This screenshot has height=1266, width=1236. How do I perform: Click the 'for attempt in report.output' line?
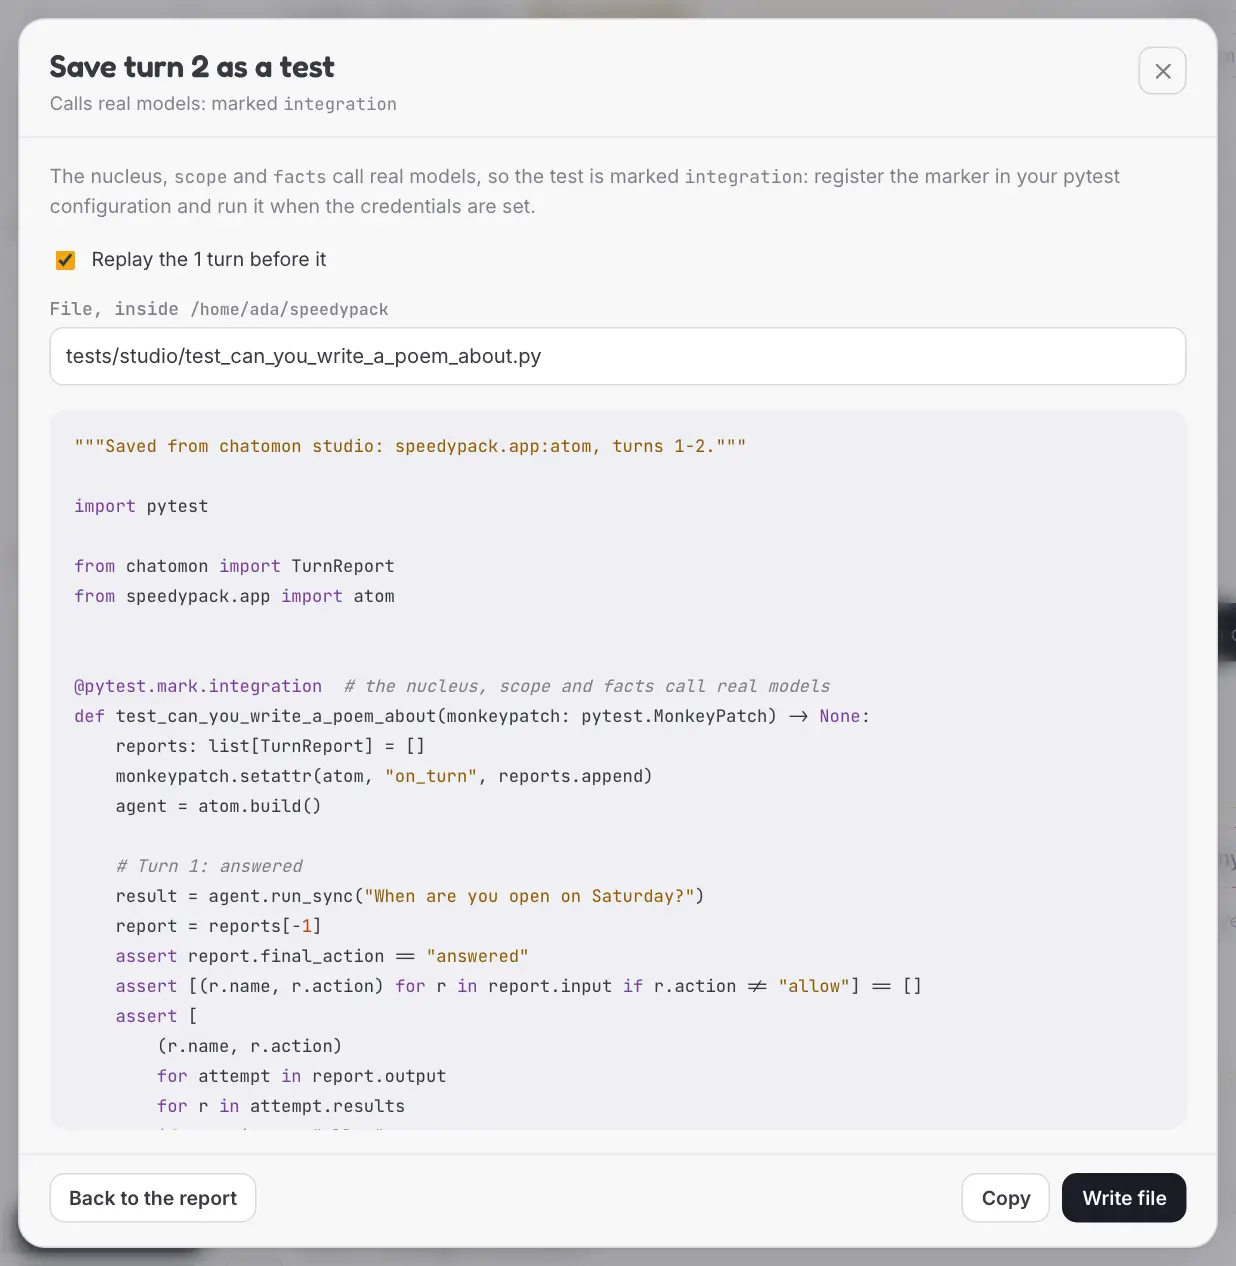tap(301, 1076)
